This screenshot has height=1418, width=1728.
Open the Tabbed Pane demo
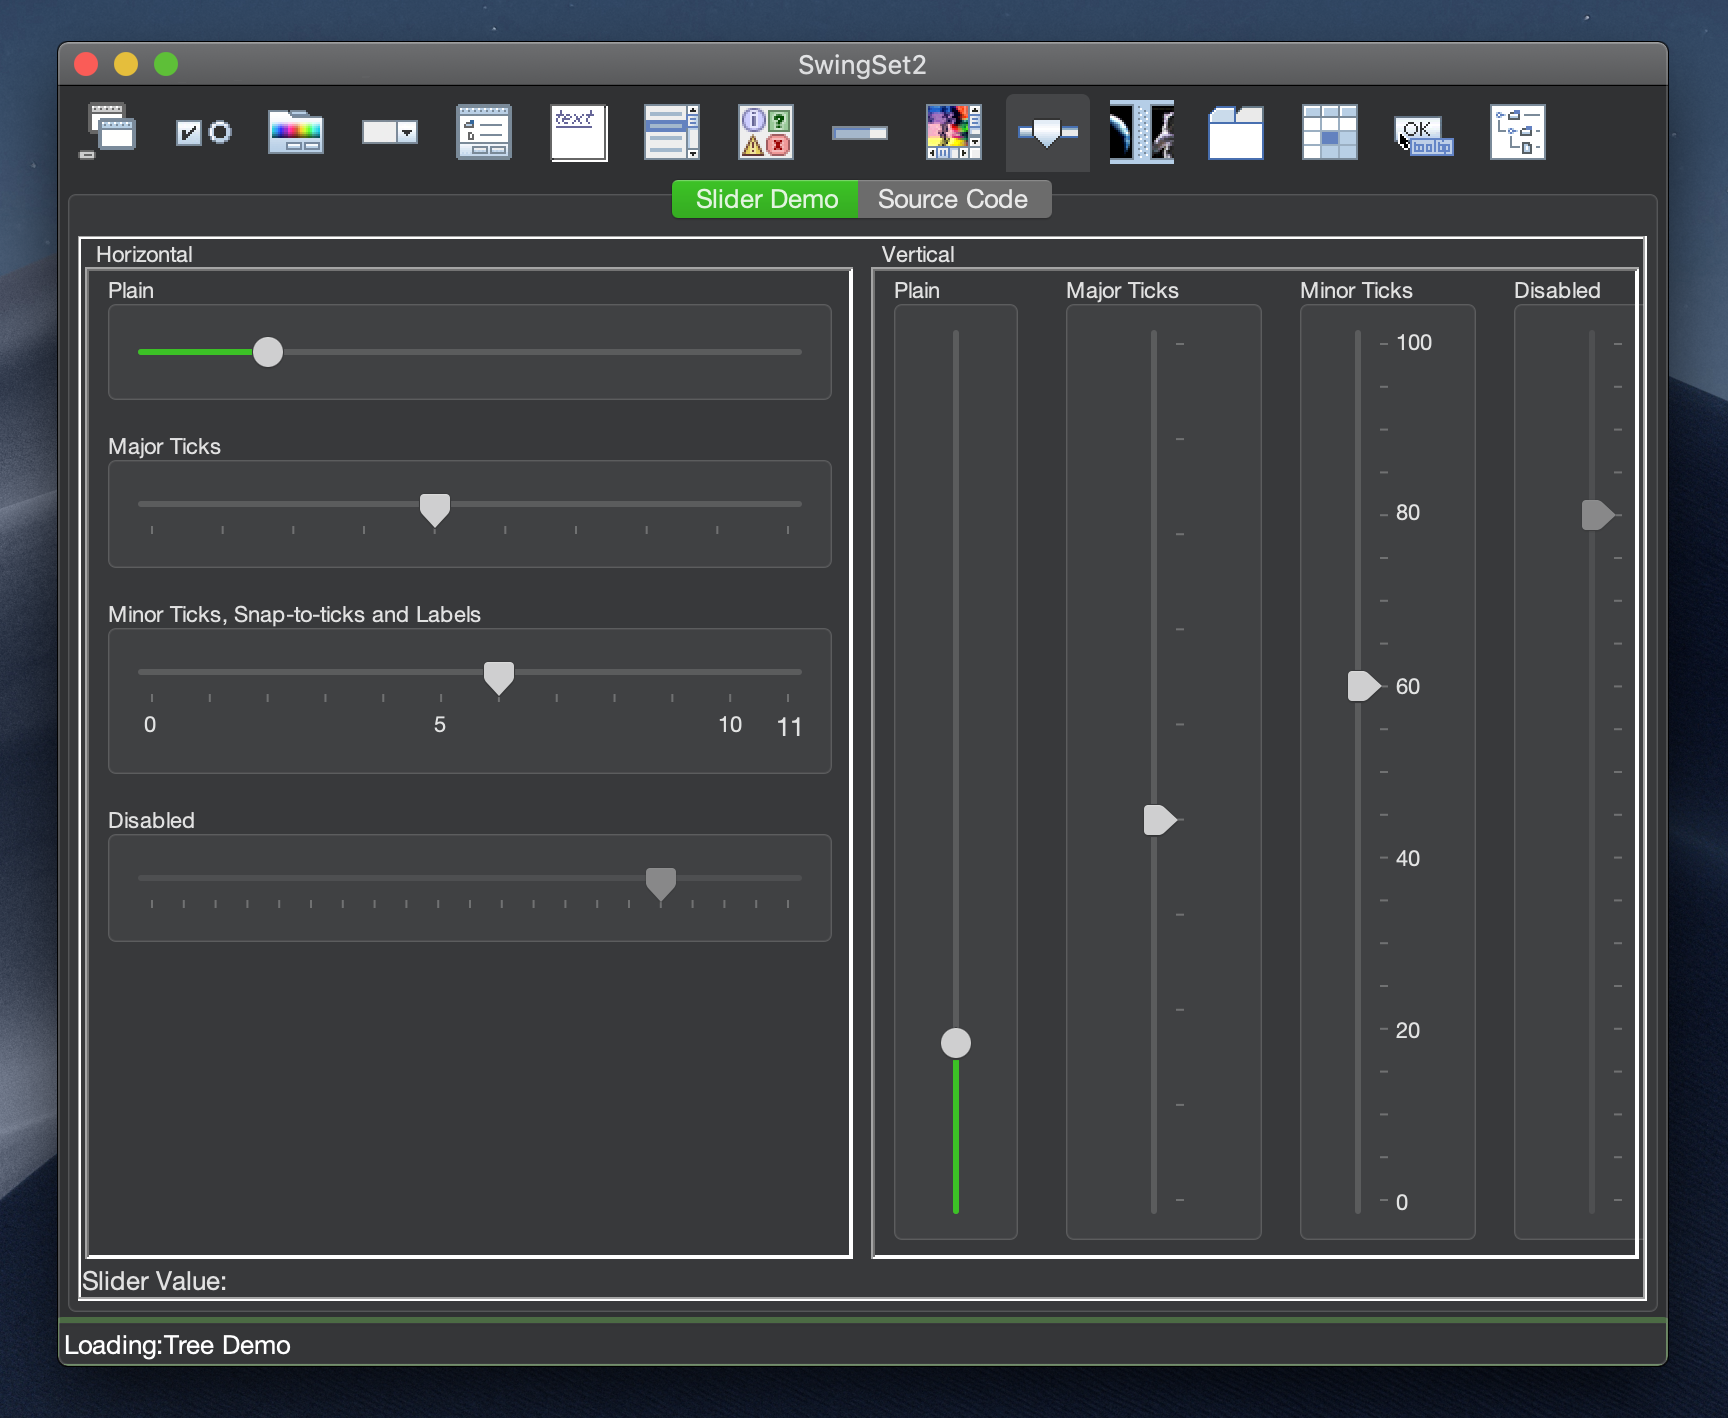tap(1235, 132)
